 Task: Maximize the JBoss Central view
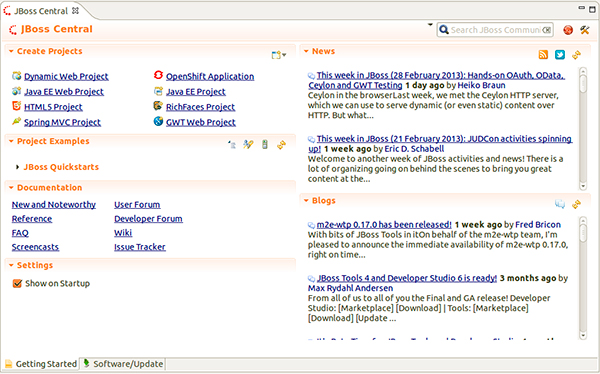[593, 9]
